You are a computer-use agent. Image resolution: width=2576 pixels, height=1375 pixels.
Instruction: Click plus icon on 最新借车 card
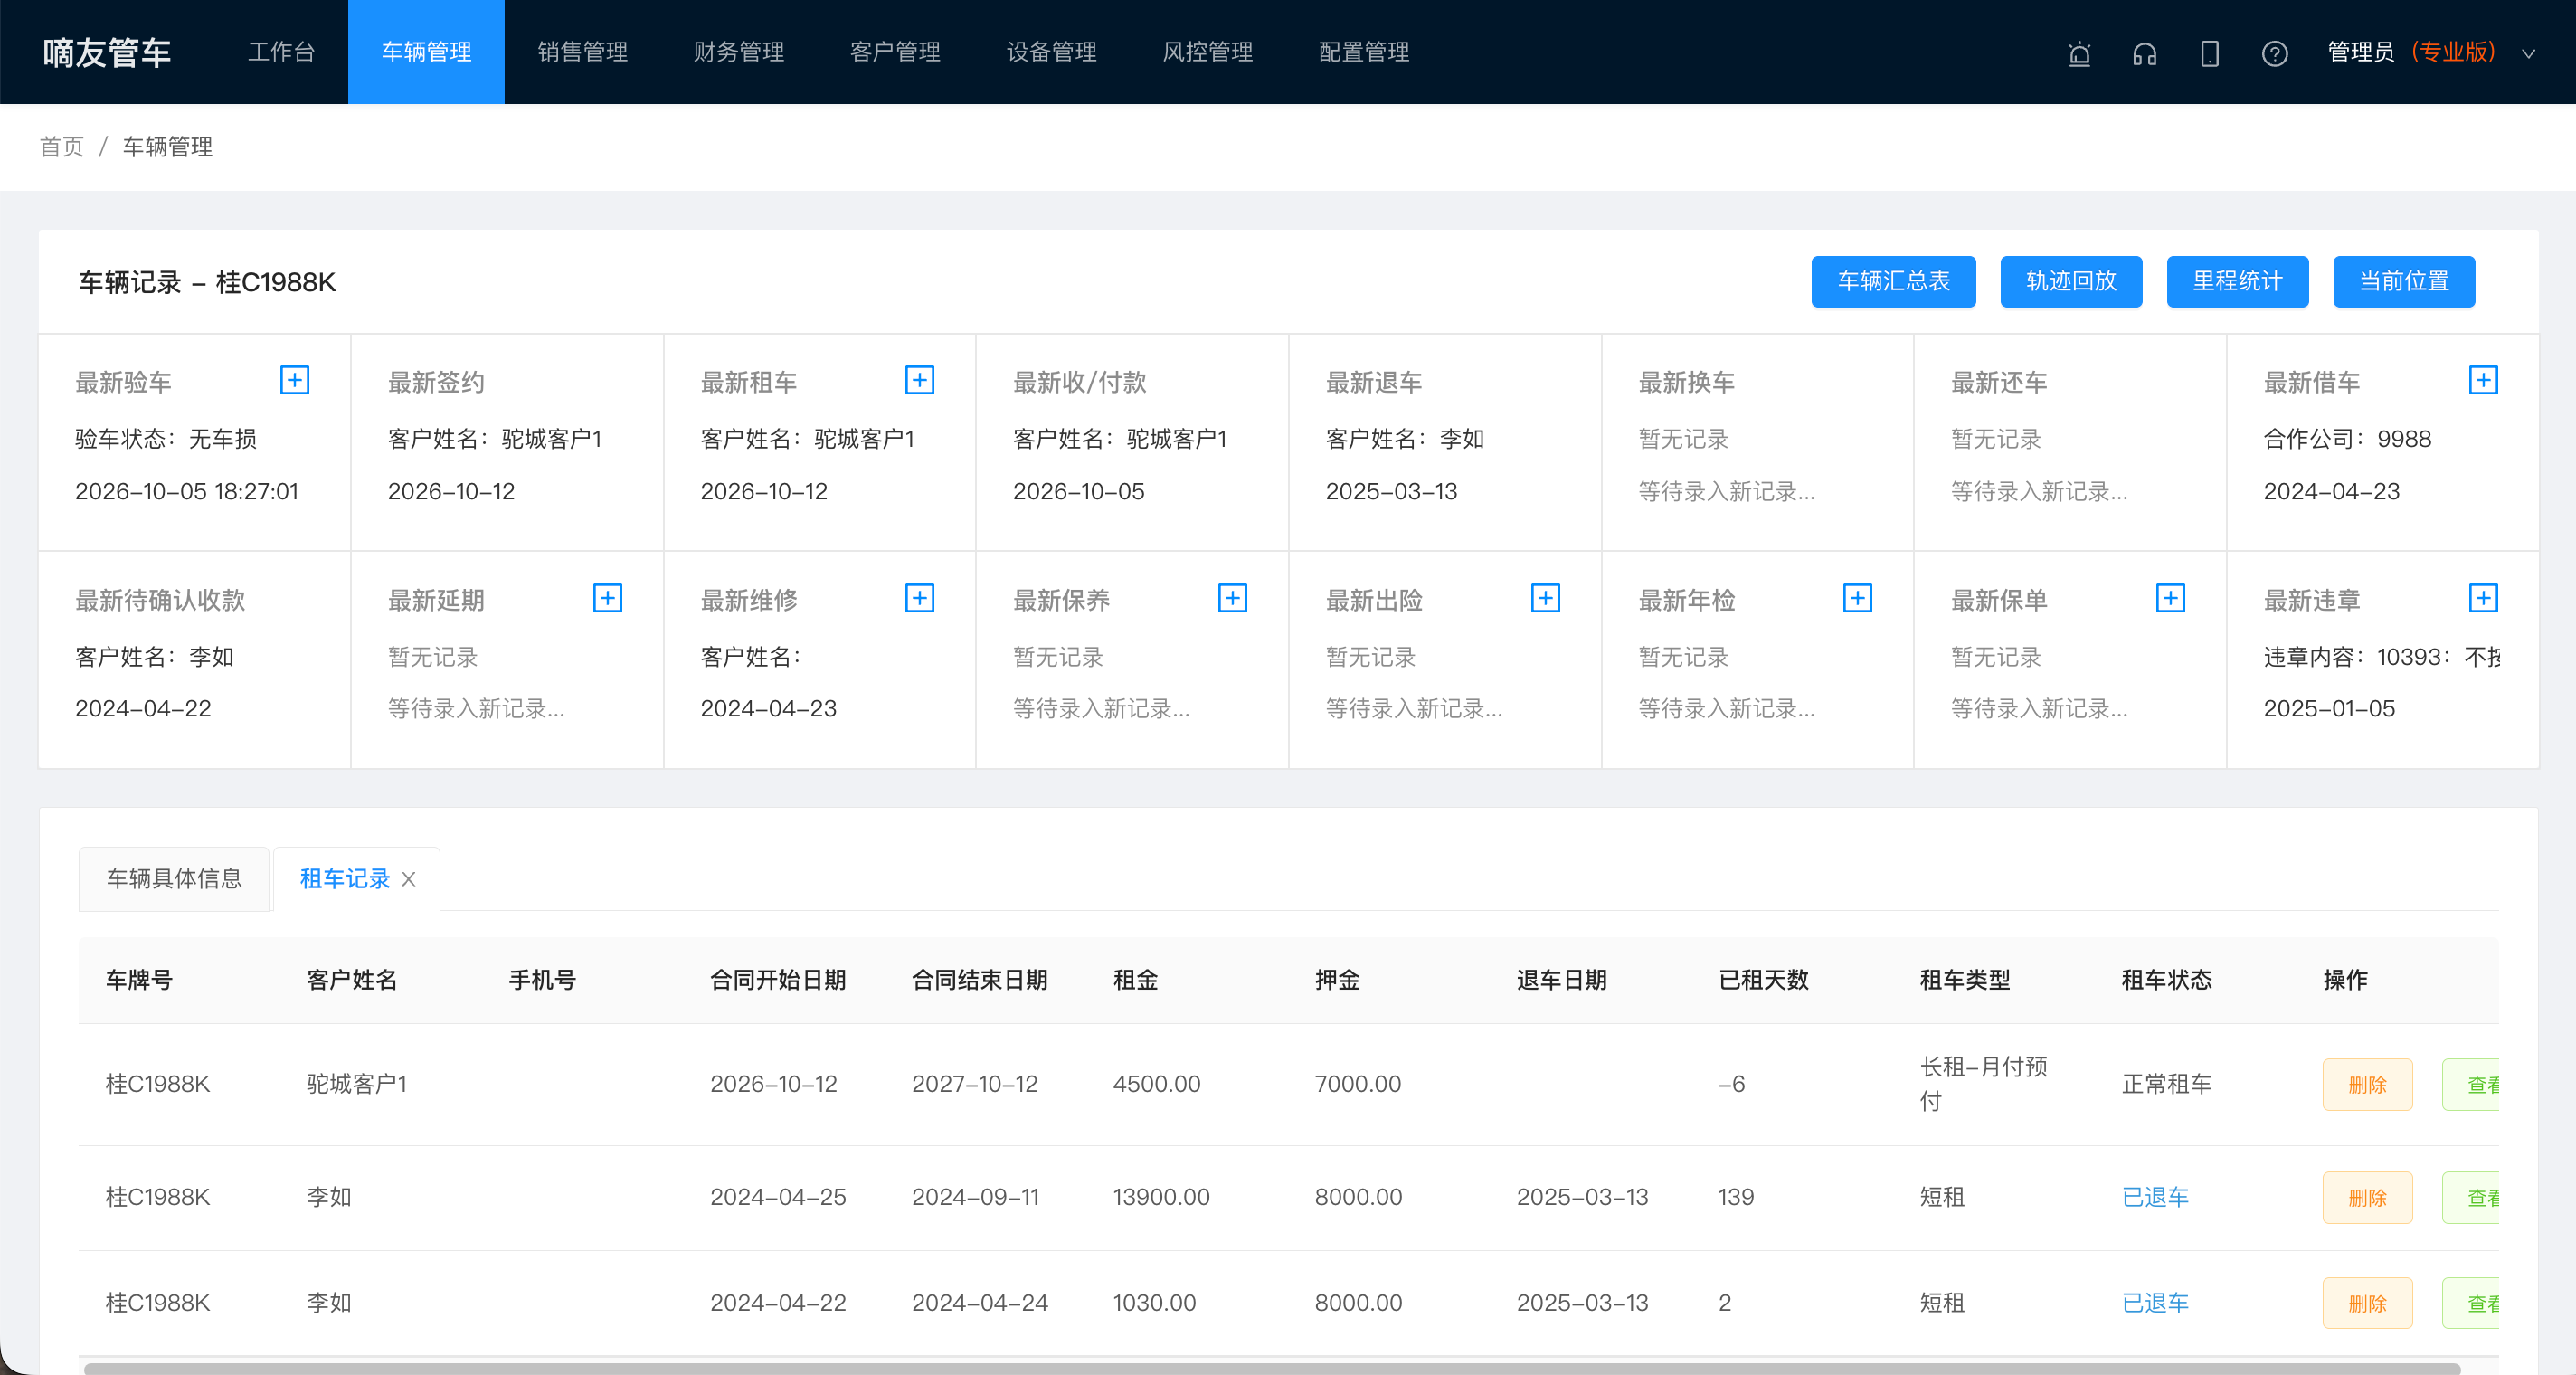(2482, 380)
